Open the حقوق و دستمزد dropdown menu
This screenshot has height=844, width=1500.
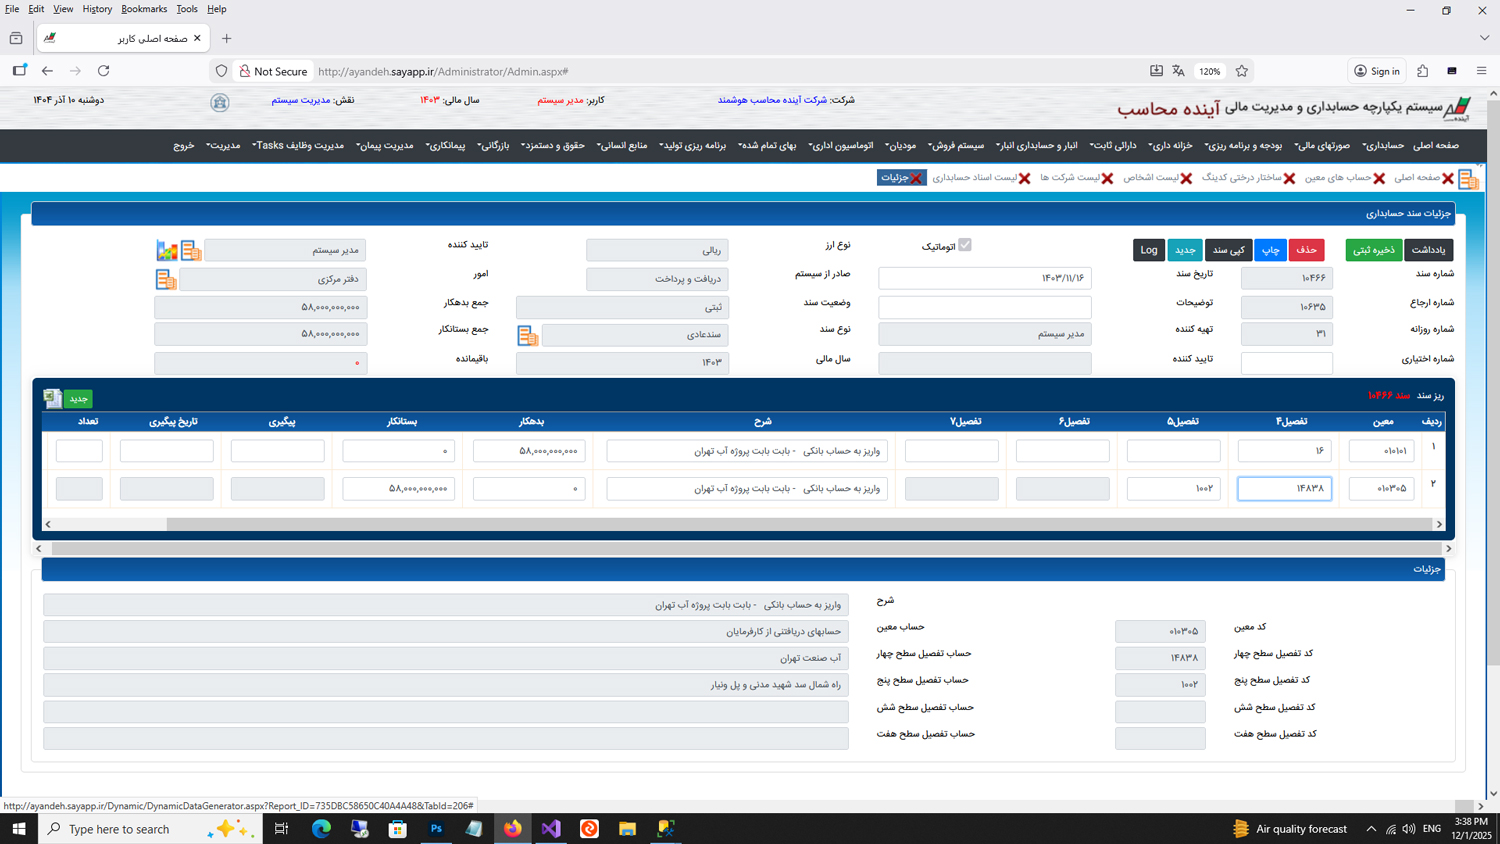pos(553,146)
